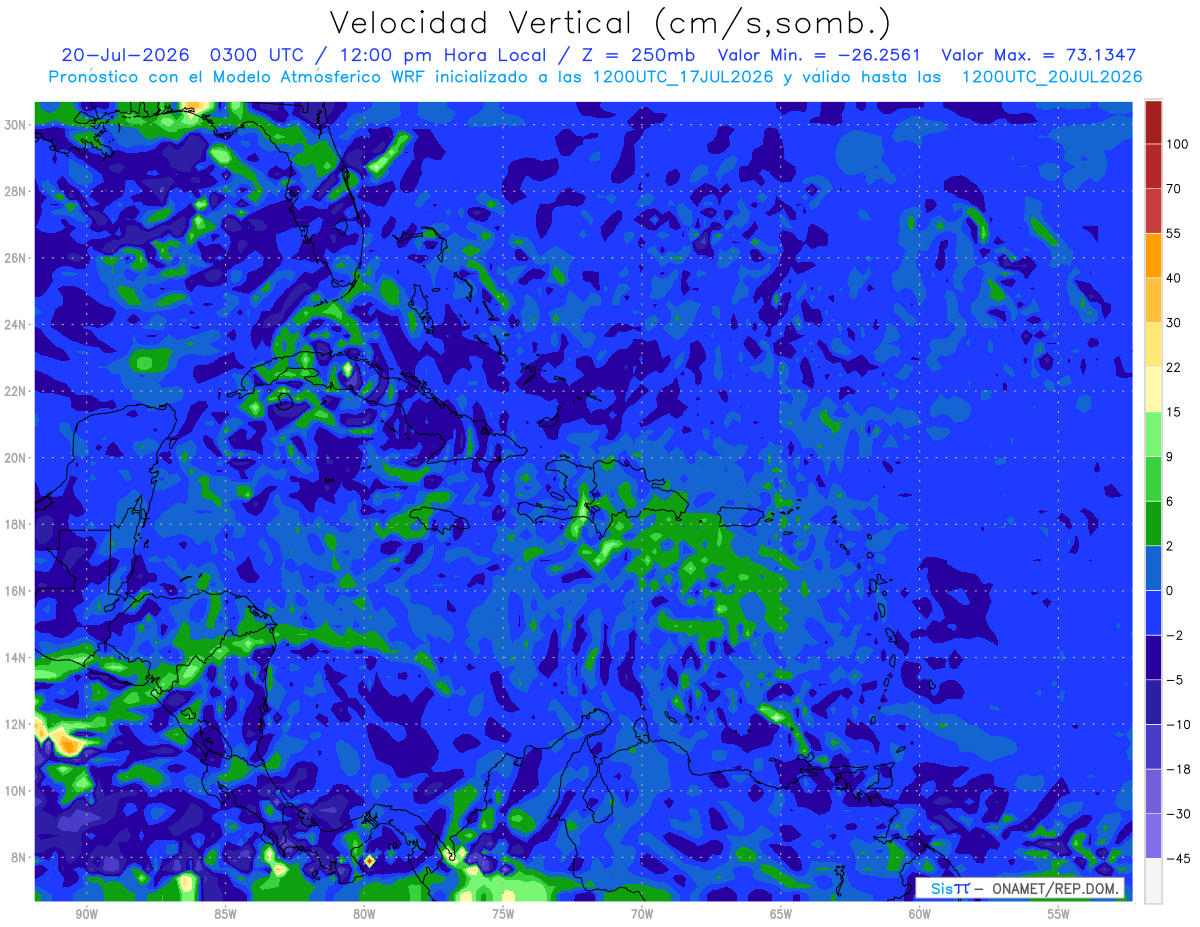This screenshot has height=927, width=1200.
Task: Click the dark green colorbar segment between 2 and 6
Action: pos(1153,523)
